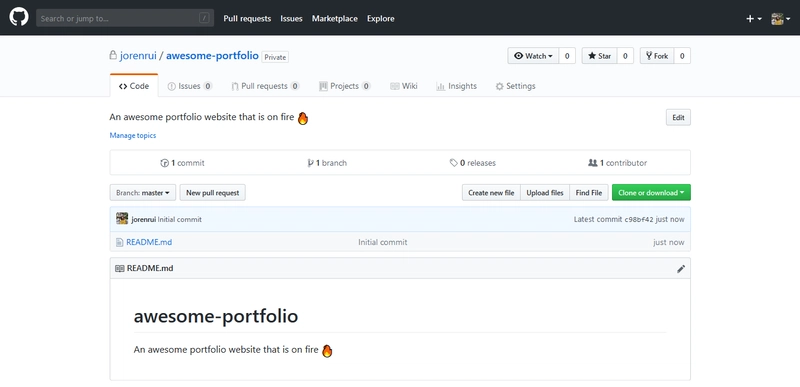The image size is (800, 387).
Task: Open Pull requests in top navigation bar
Action: tap(247, 18)
